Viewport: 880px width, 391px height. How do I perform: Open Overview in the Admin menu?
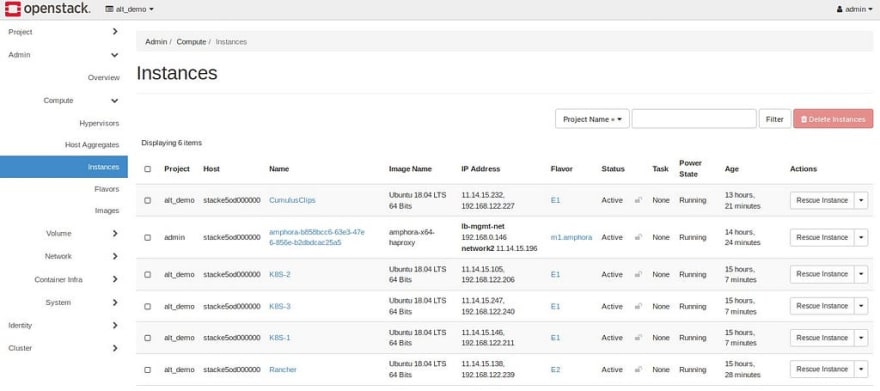[x=103, y=77]
